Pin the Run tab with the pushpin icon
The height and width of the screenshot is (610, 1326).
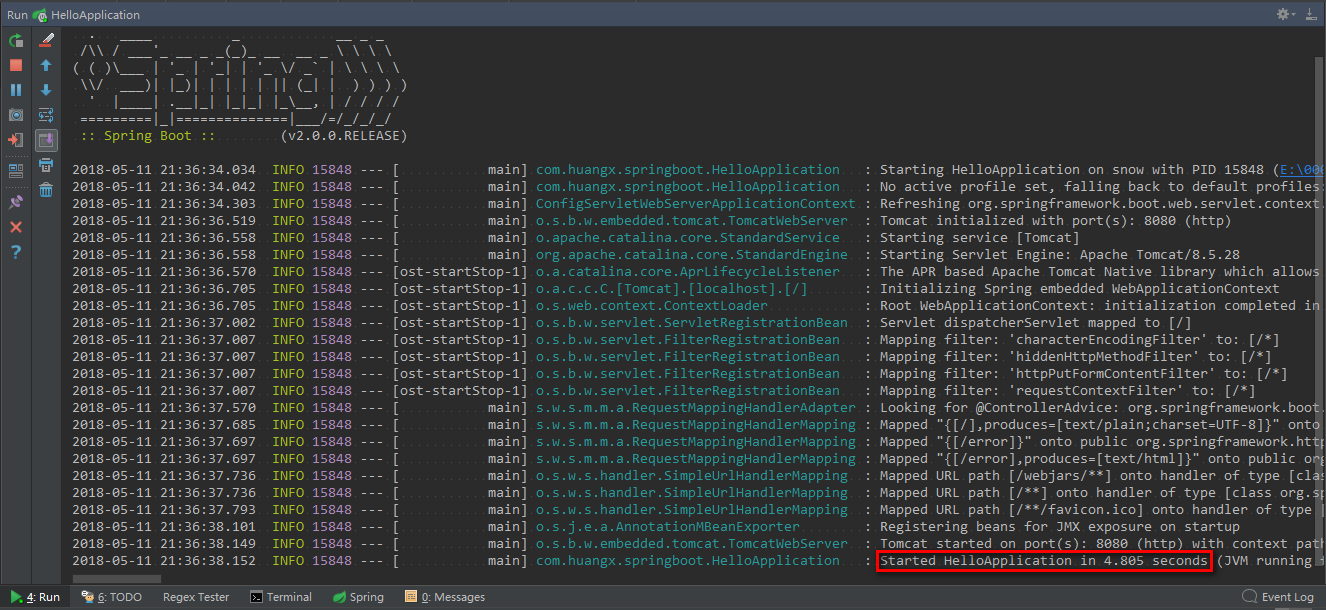tap(16, 202)
